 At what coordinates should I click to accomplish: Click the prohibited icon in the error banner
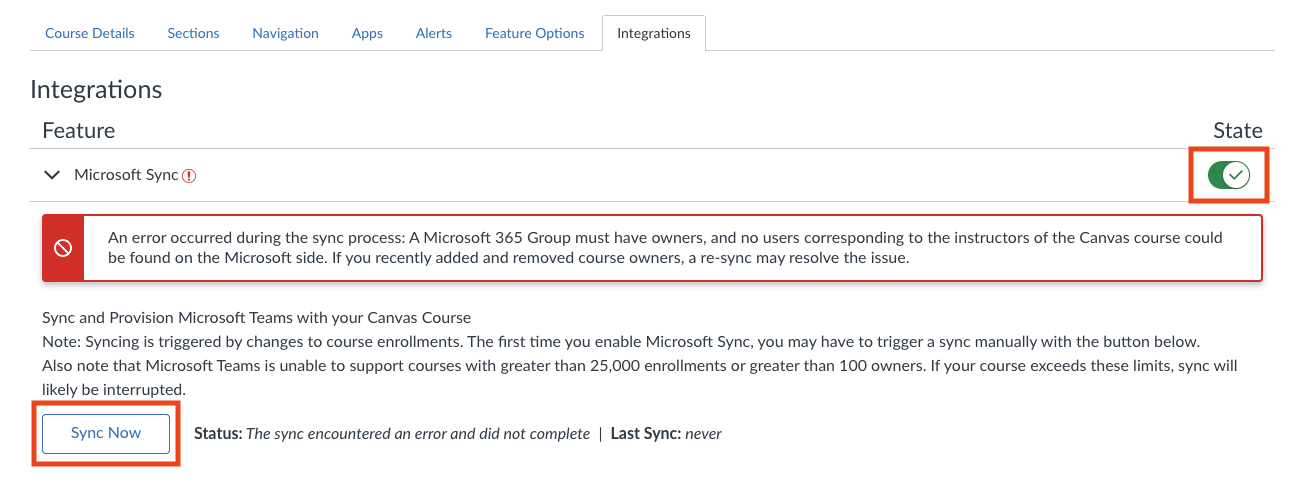(62, 248)
